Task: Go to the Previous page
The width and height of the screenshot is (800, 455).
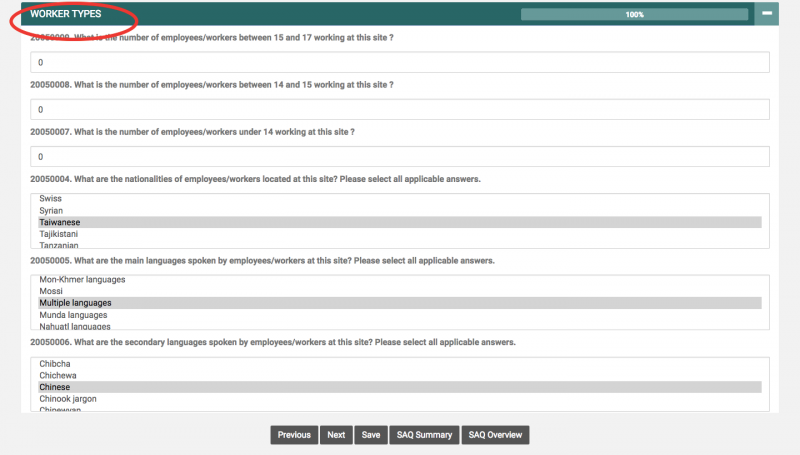Action: tap(294, 435)
